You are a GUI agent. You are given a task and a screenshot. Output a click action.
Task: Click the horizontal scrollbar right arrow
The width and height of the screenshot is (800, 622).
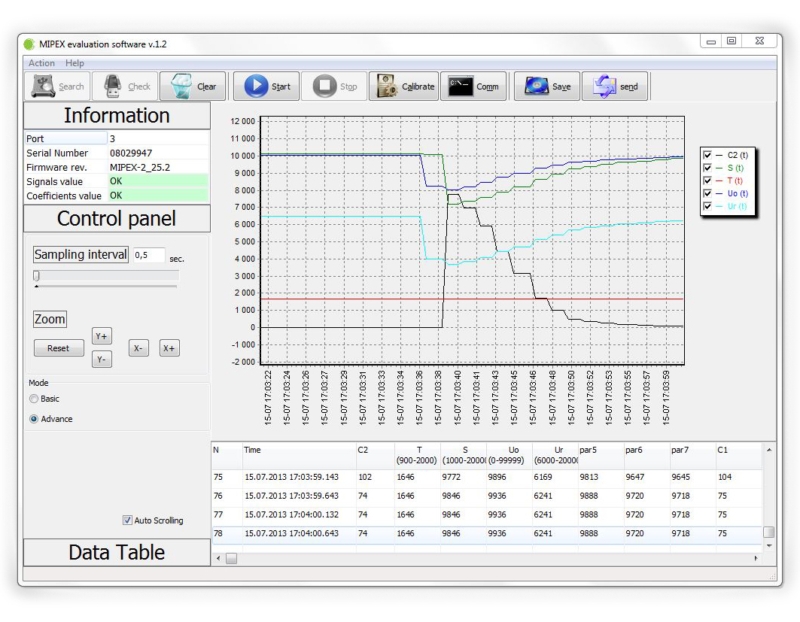pos(756,558)
